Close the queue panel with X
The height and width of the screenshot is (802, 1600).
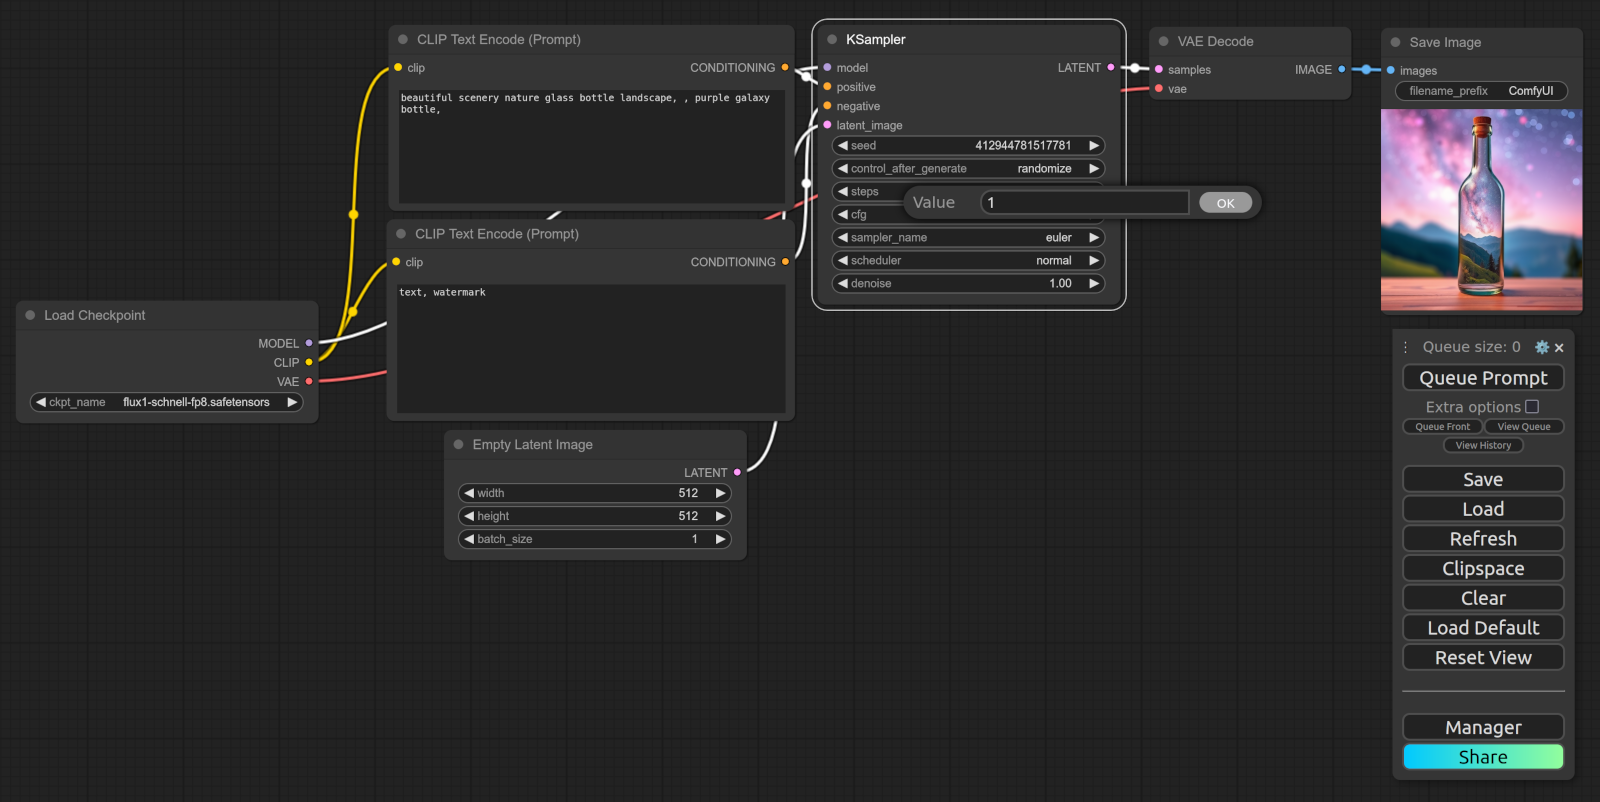coord(1559,348)
